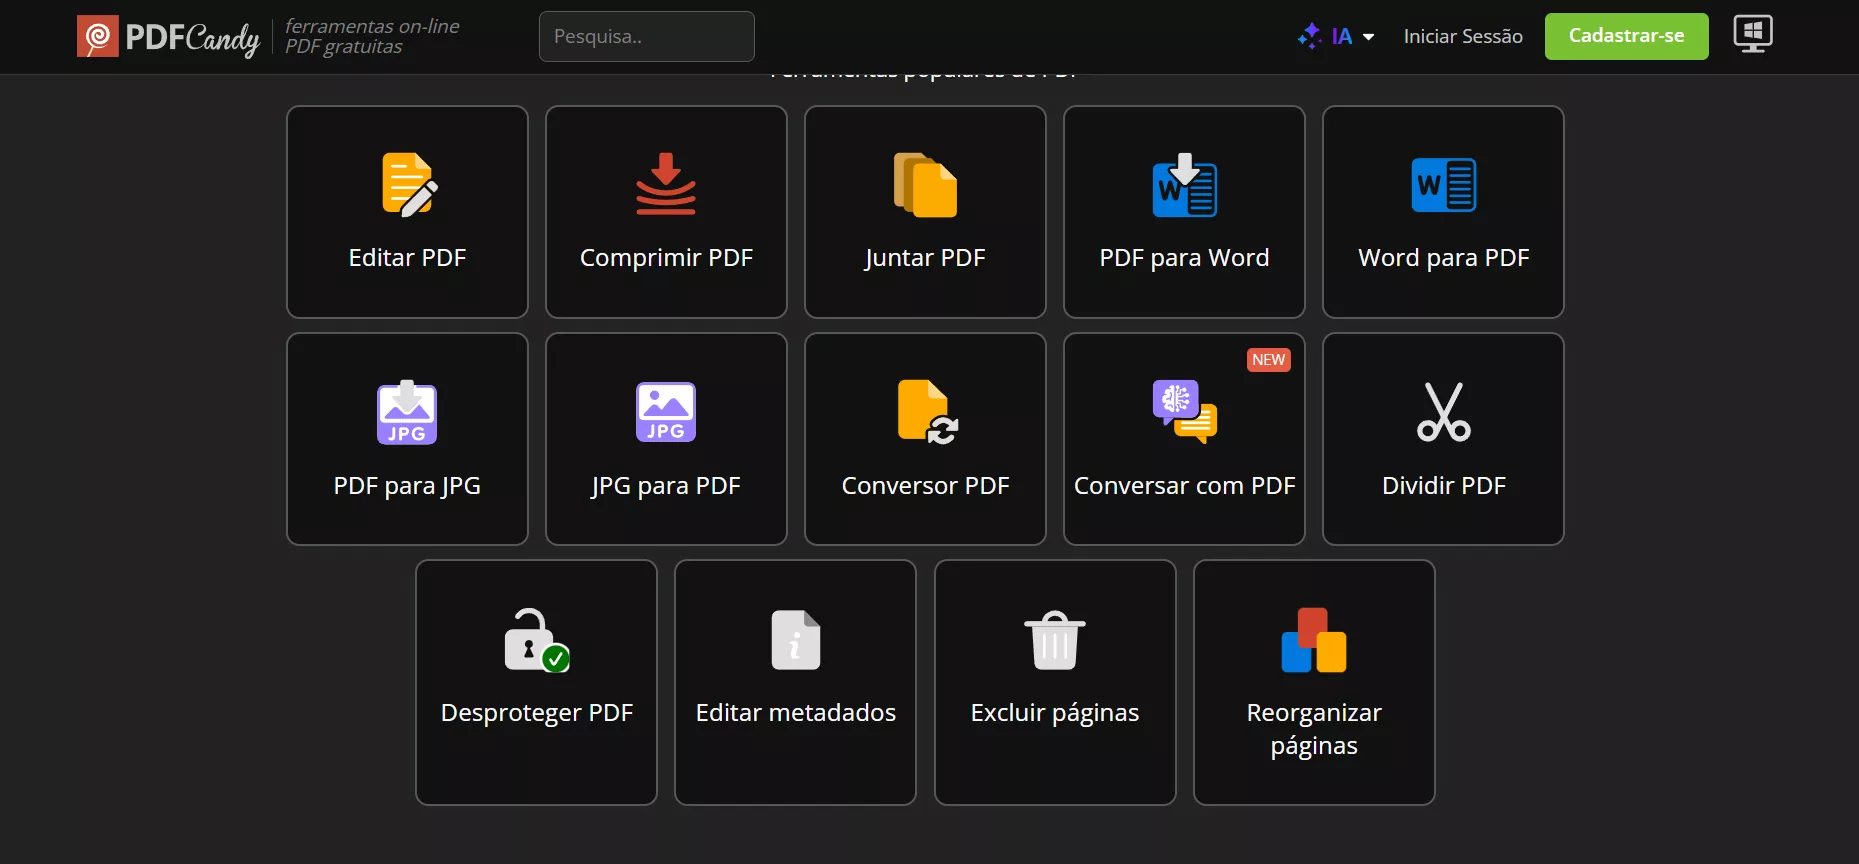Select the Conversor PDF refresh document icon

[x=927, y=412]
